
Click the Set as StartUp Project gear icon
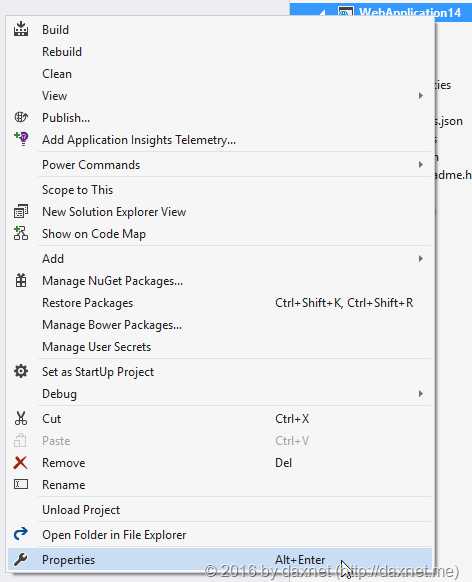pyautogui.click(x=21, y=372)
